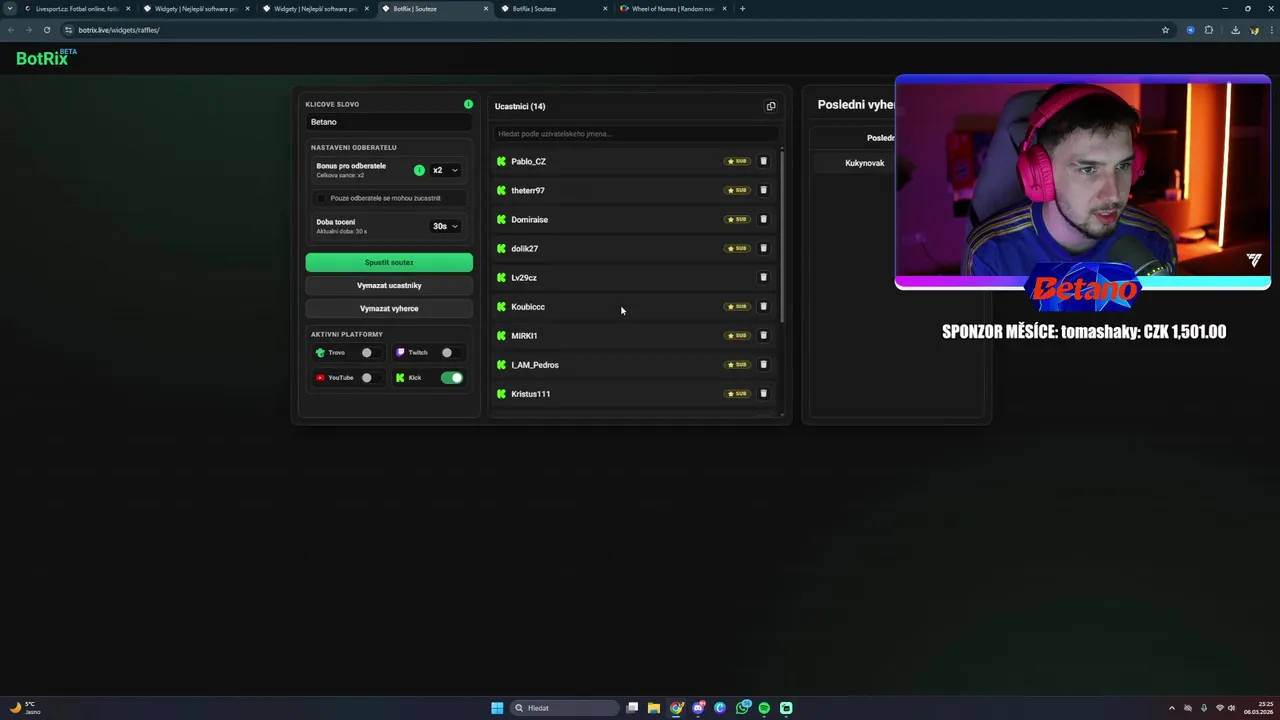Click participant search field

tap(634, 133)
